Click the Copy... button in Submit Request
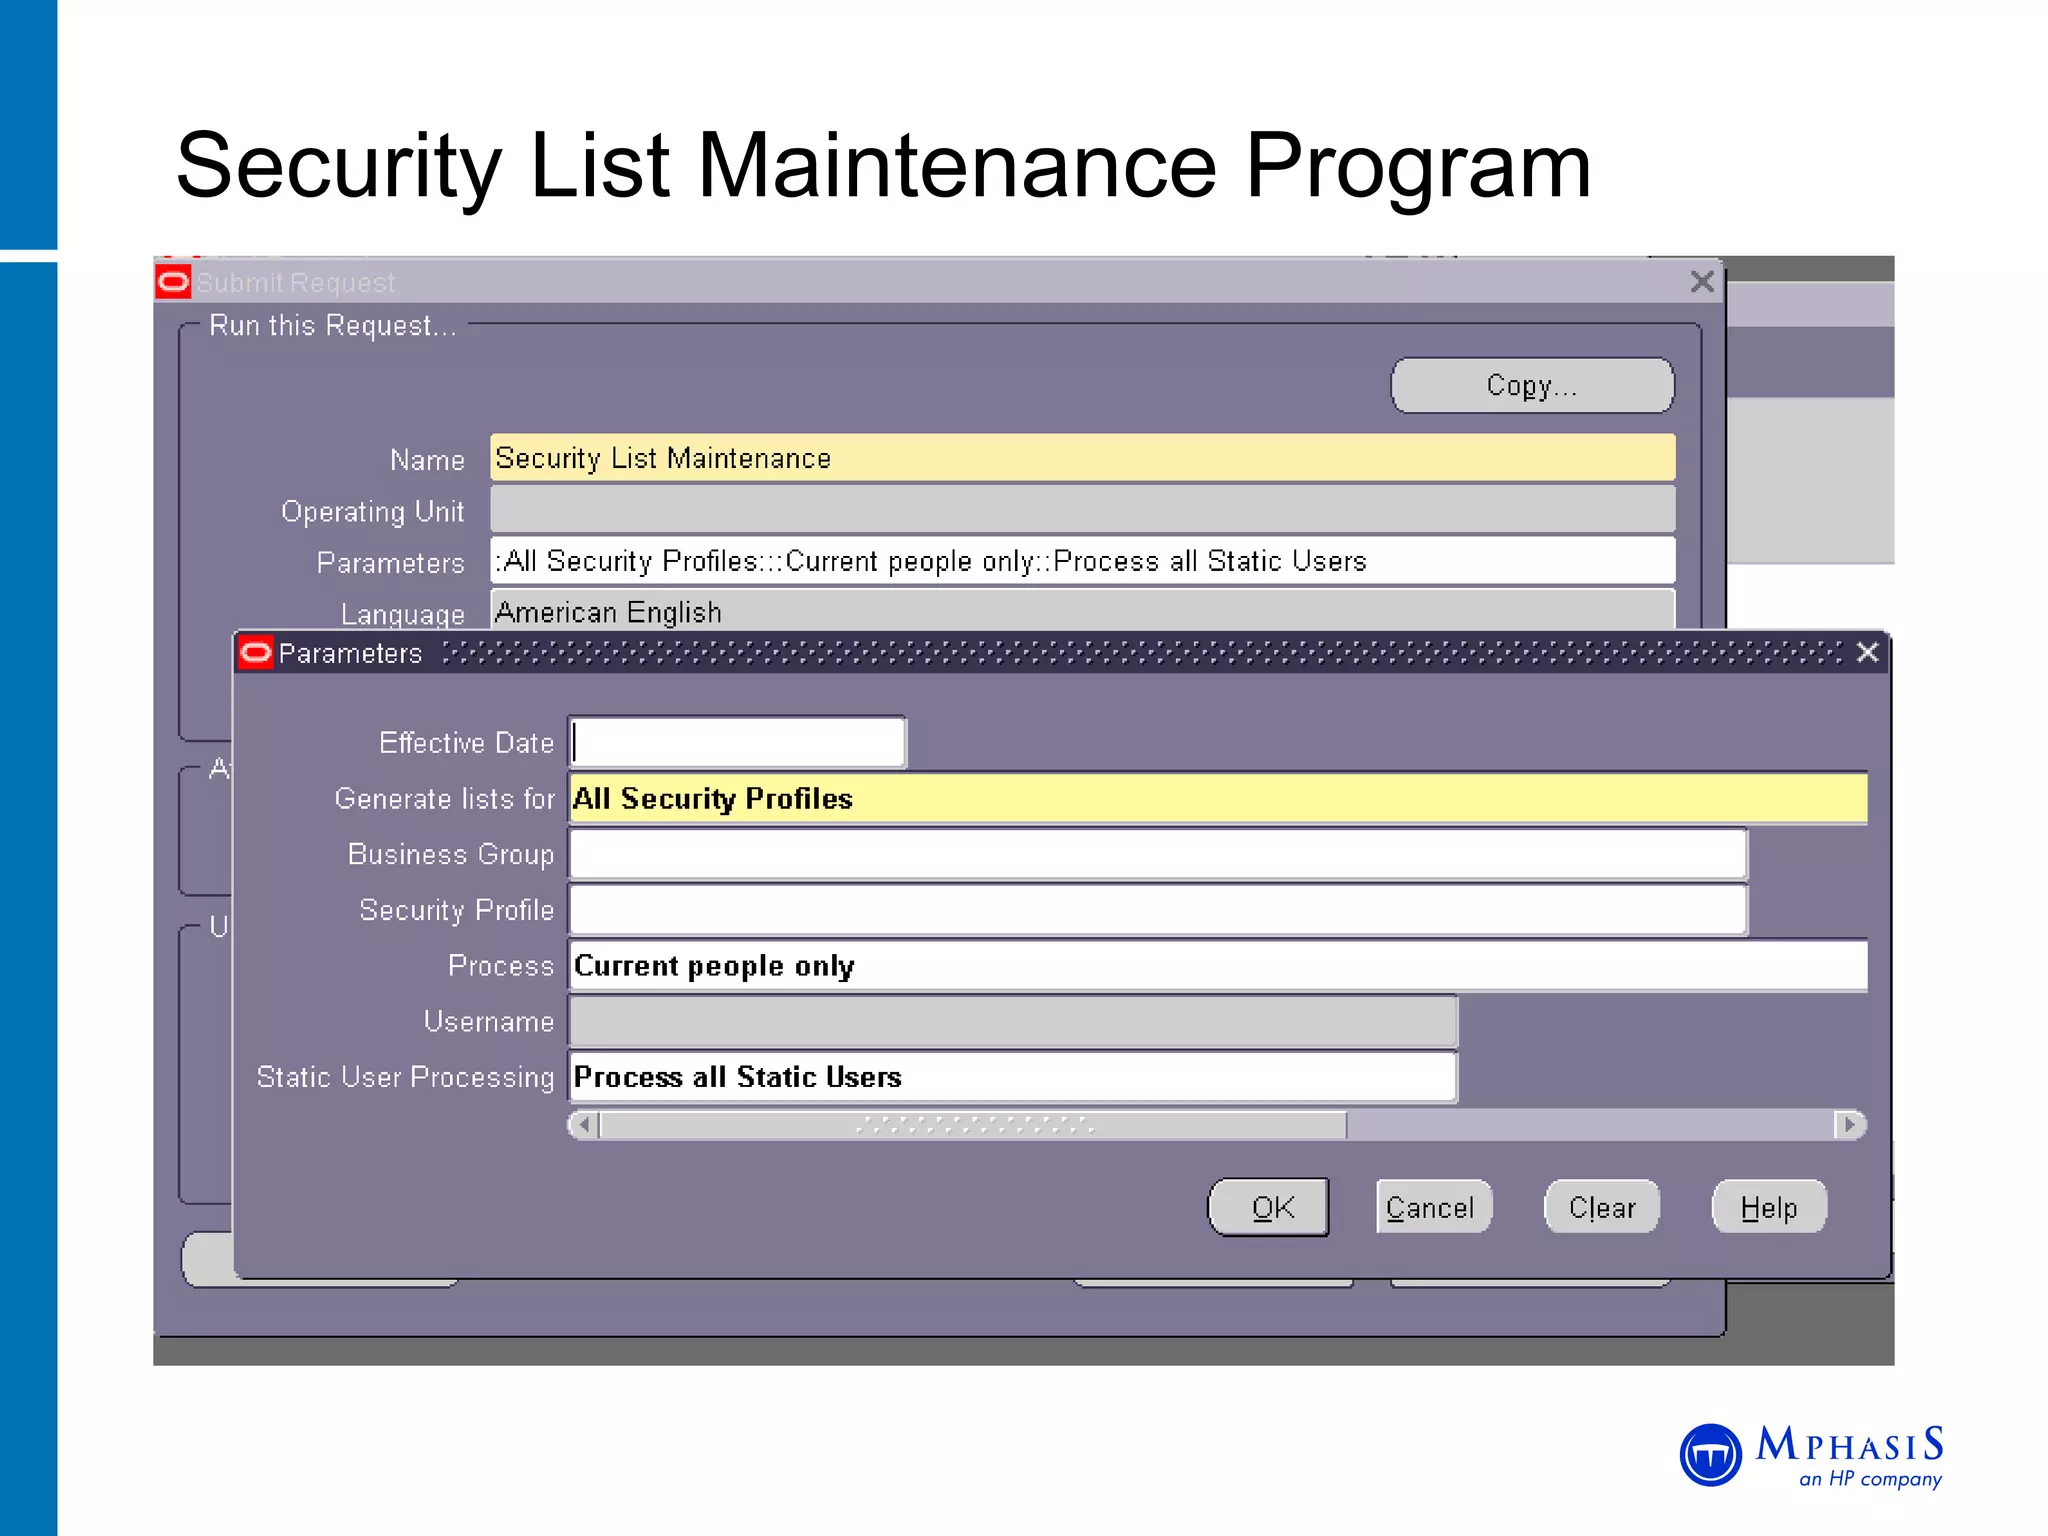Screen dimensions: 2048x1536 1532,385
